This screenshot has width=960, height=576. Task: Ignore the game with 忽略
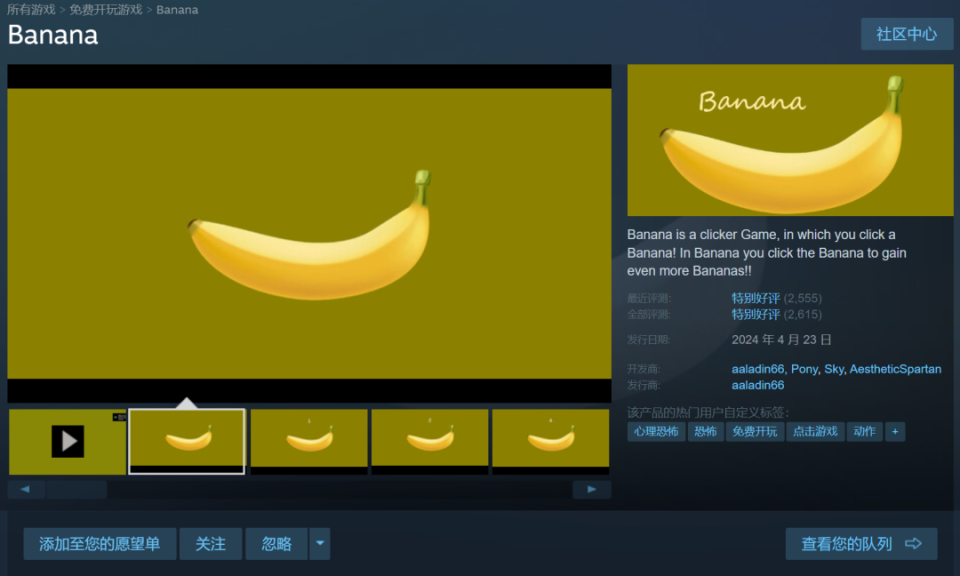tap(277, 544)
